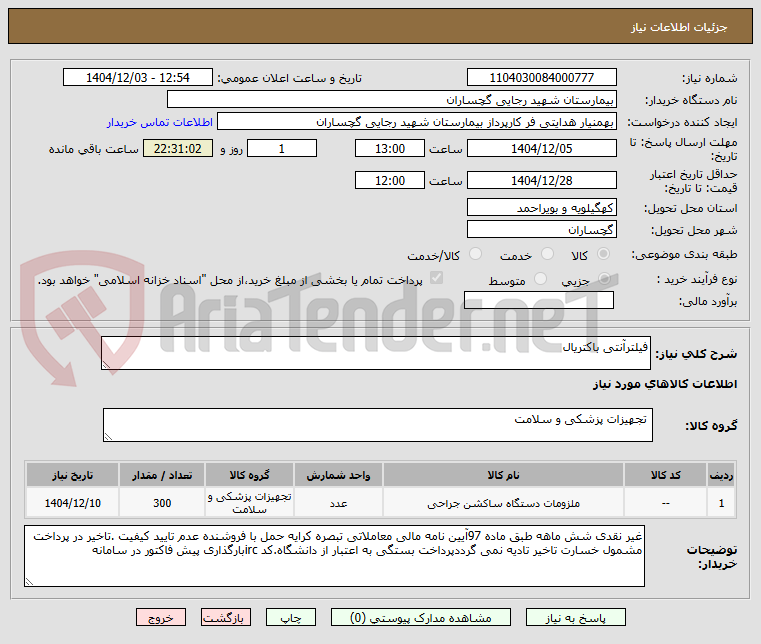Click the announcement date field 1404/12/03 - 12:54
Image resolution: width=761 pixels, height=644 pixels.
point(138,77)
